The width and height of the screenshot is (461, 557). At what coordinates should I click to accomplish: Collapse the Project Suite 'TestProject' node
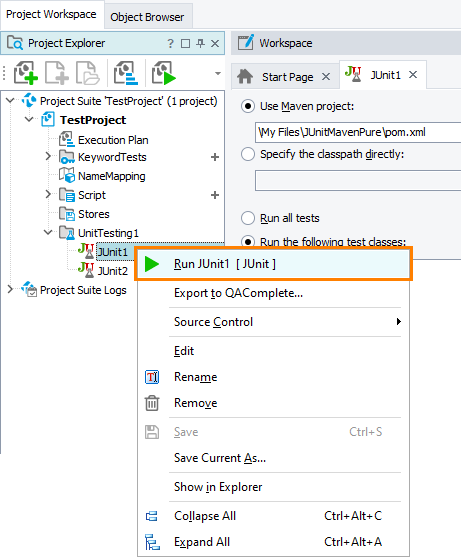[11, 101]
